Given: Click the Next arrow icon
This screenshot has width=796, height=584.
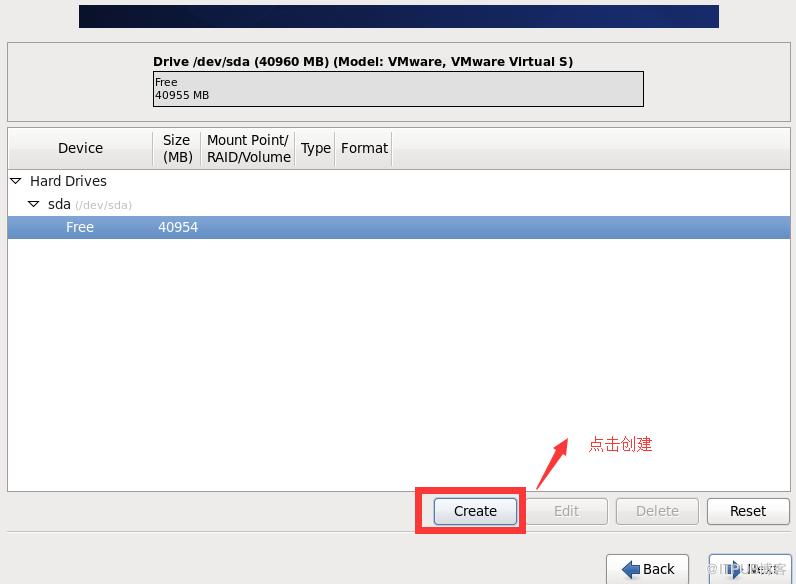Looking at the screenshot, I should [733, 570].
